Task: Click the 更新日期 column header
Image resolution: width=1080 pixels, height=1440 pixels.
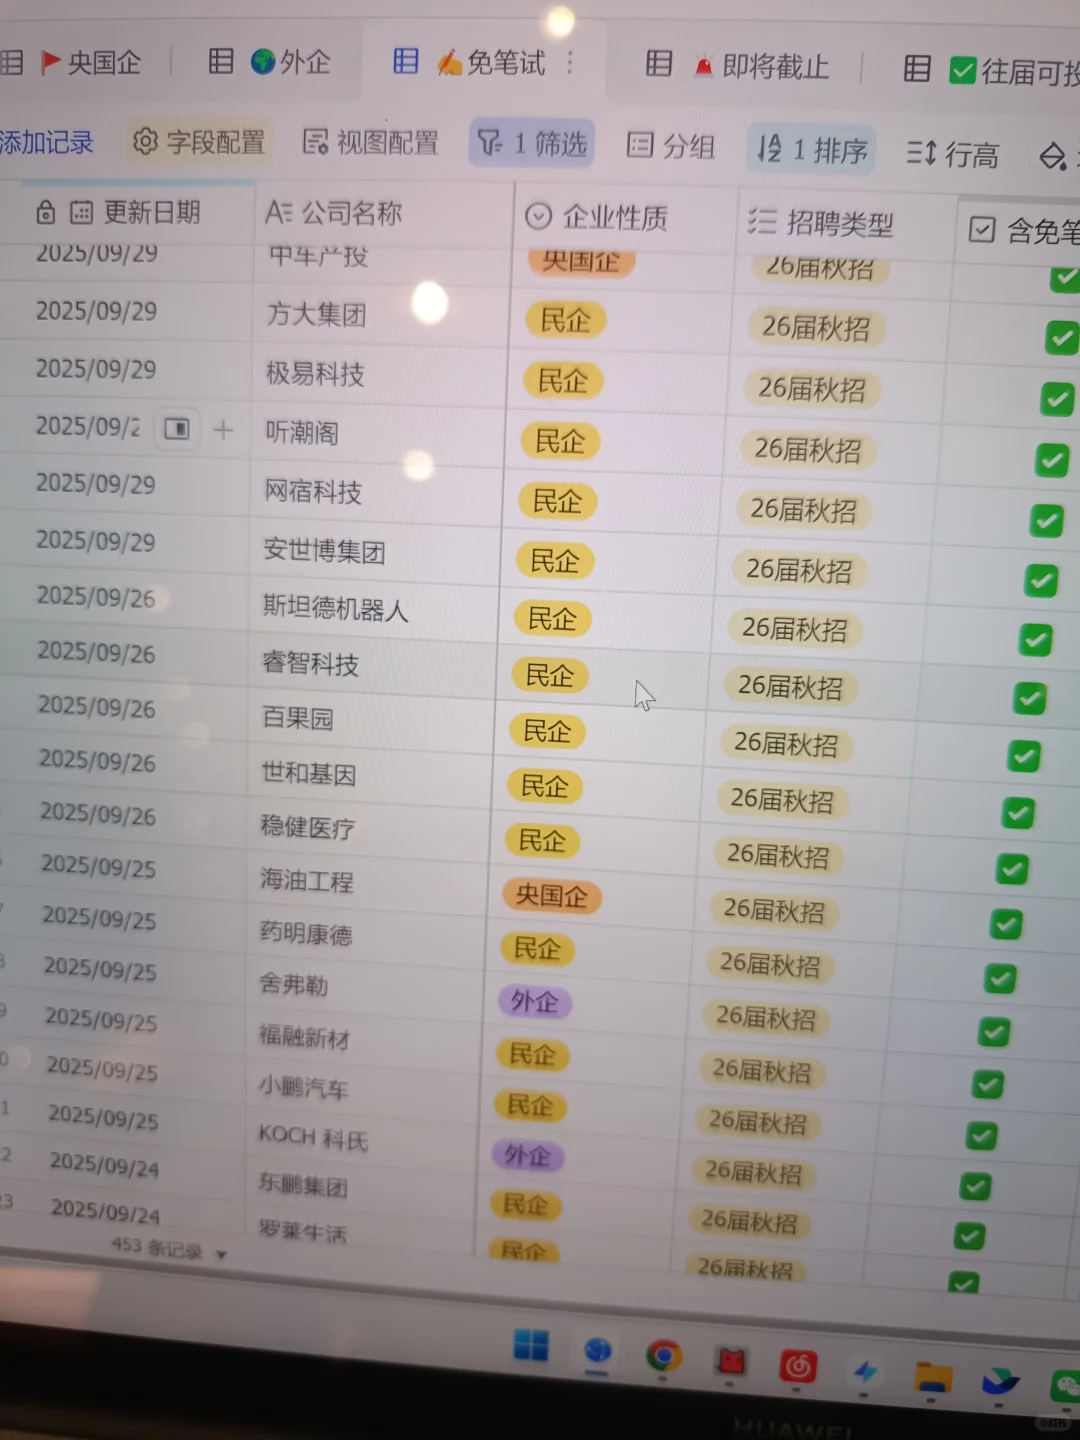Action: click(127, 211)
